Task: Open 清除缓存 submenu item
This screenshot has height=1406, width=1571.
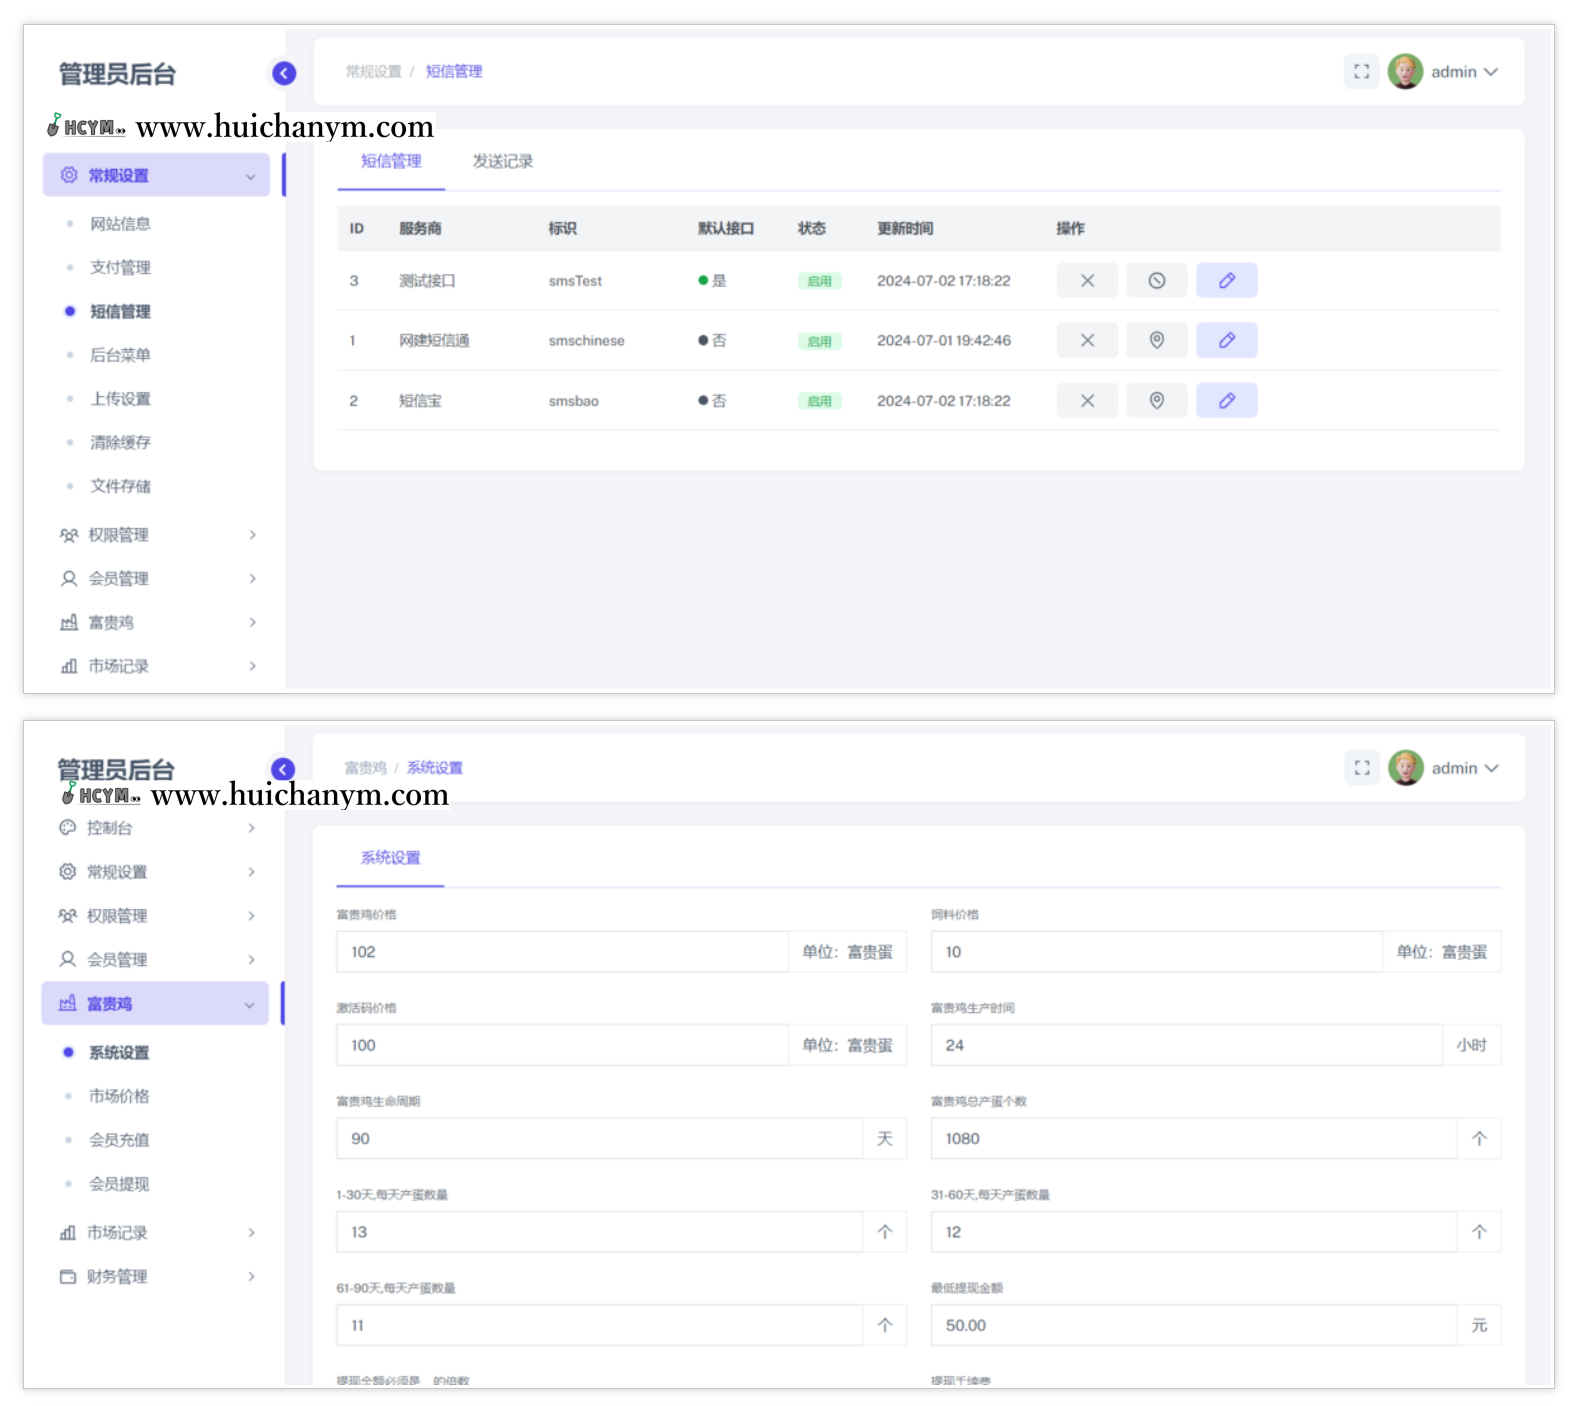Action: (120, 443)
